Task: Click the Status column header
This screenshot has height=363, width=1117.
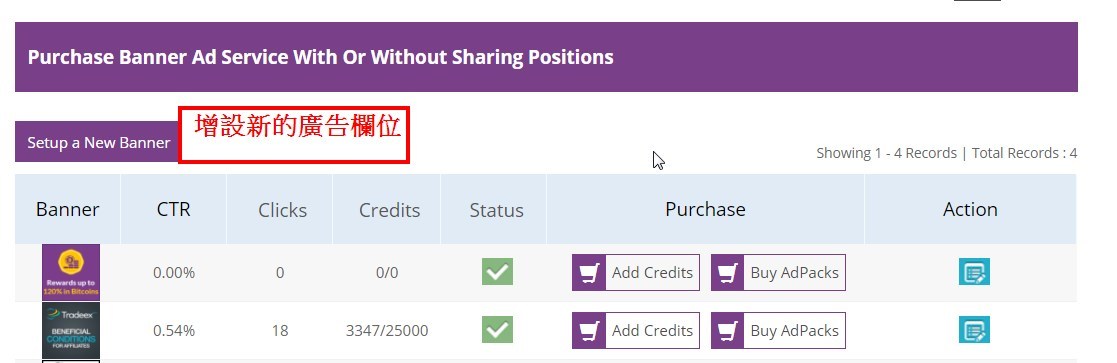Action: pyautogui.click(x=496, y=210)
